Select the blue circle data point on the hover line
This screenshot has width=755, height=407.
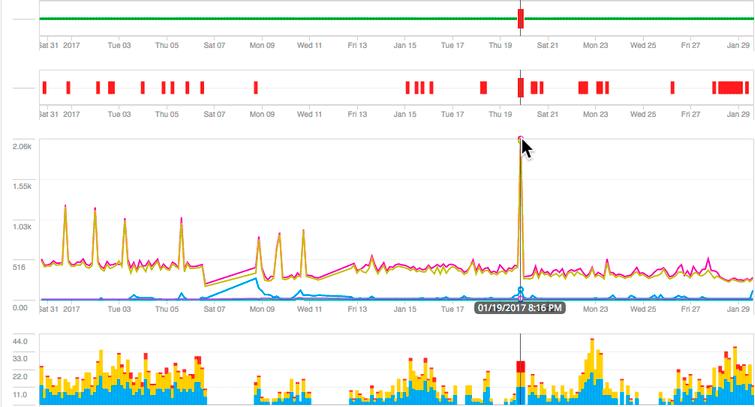[x=521, y=290]
